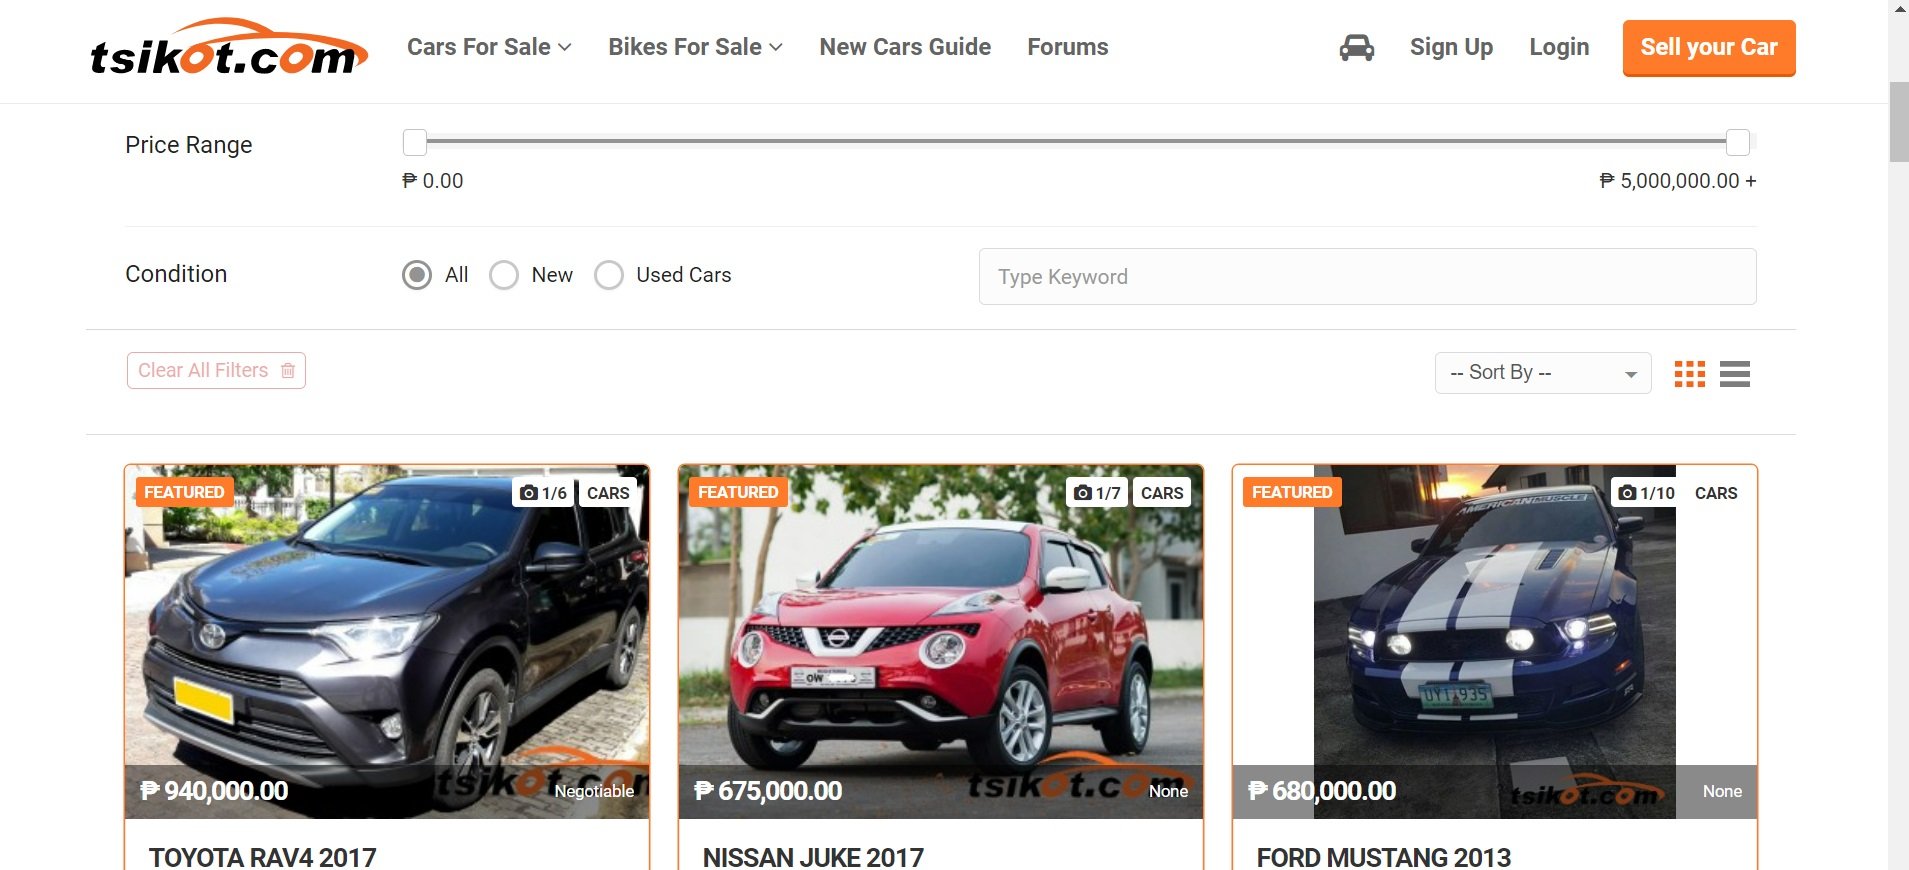
Task: Click CARS tag on Toyota RAV4 card
Action: click(608, 493)
